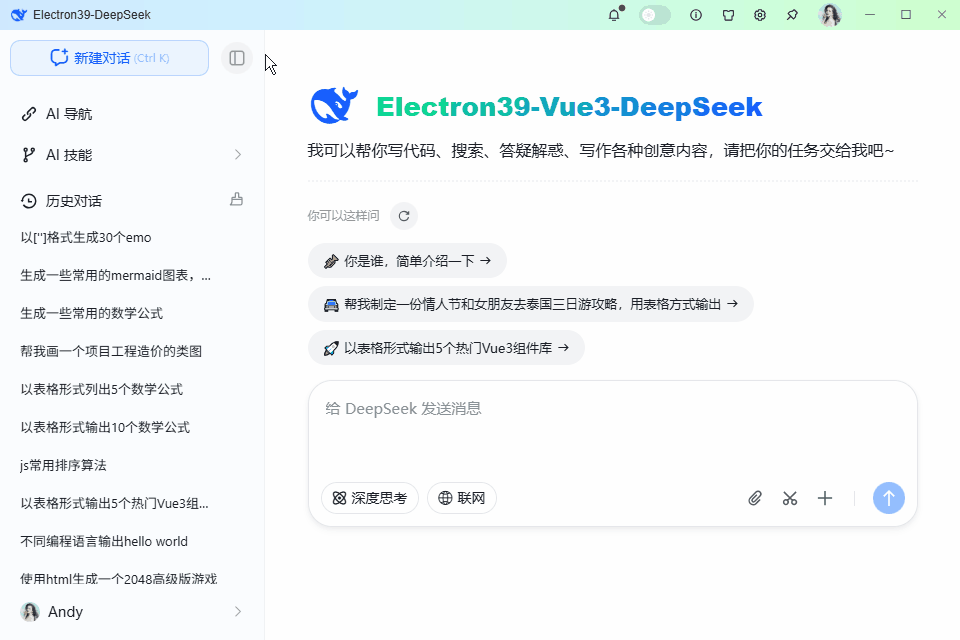960x640 pixels.
Task: Expand the AI 技能 section
Action: 130,156
